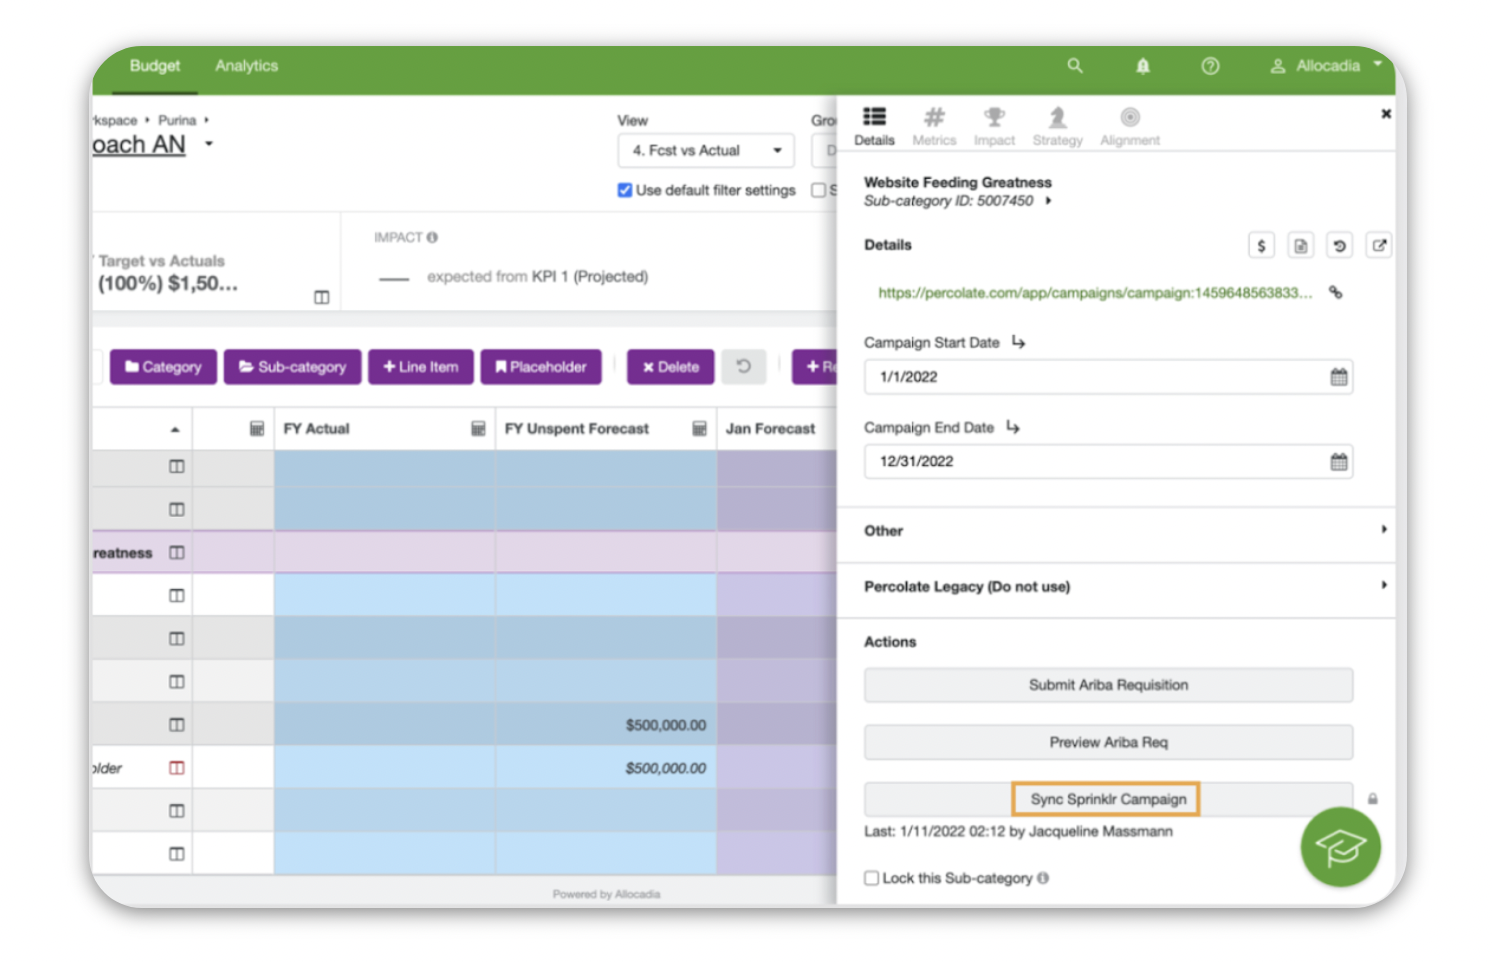Image resolution: width=1492 pixels, height=962 pixels.
Task: Click the red panel icon on 'older' row
Action: point(177,768)
